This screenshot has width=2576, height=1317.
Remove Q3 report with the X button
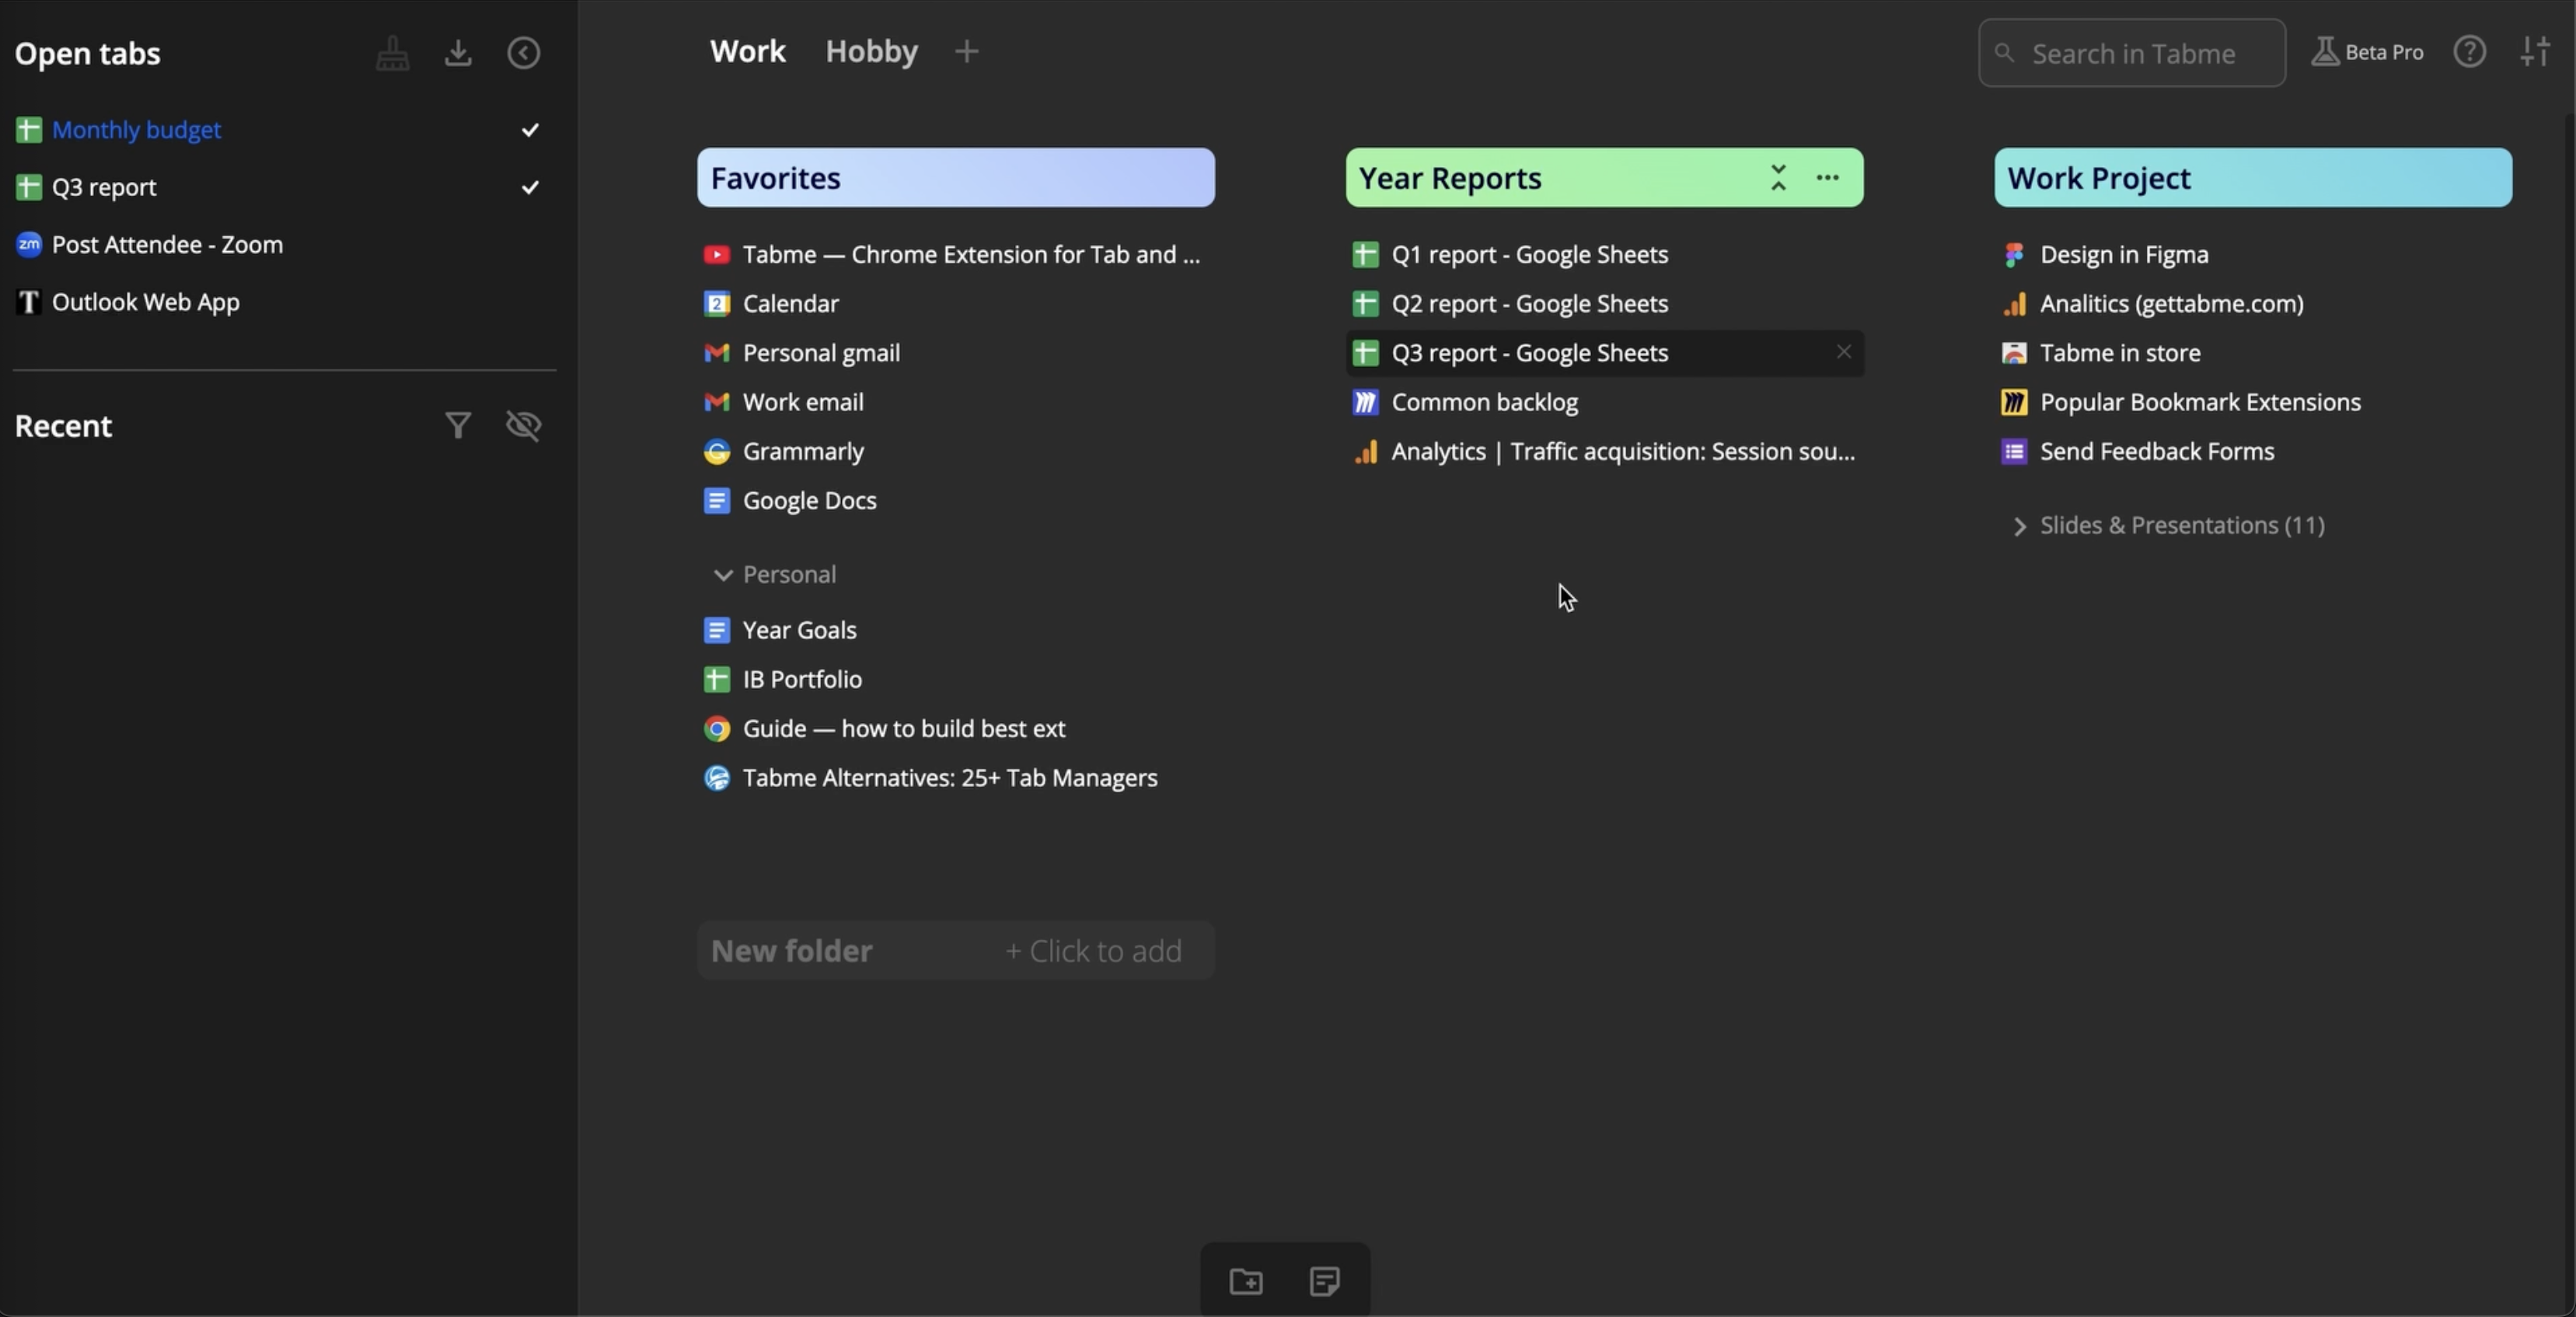click(1843, 352)
